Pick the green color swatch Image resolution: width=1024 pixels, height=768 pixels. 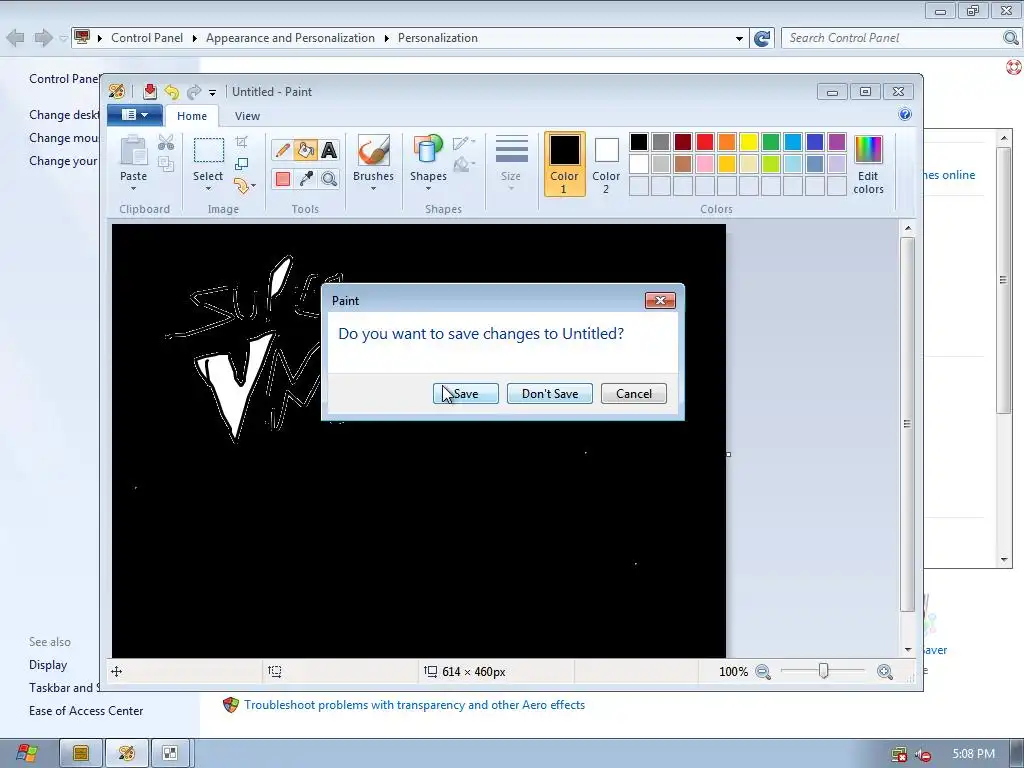(771, 142)
